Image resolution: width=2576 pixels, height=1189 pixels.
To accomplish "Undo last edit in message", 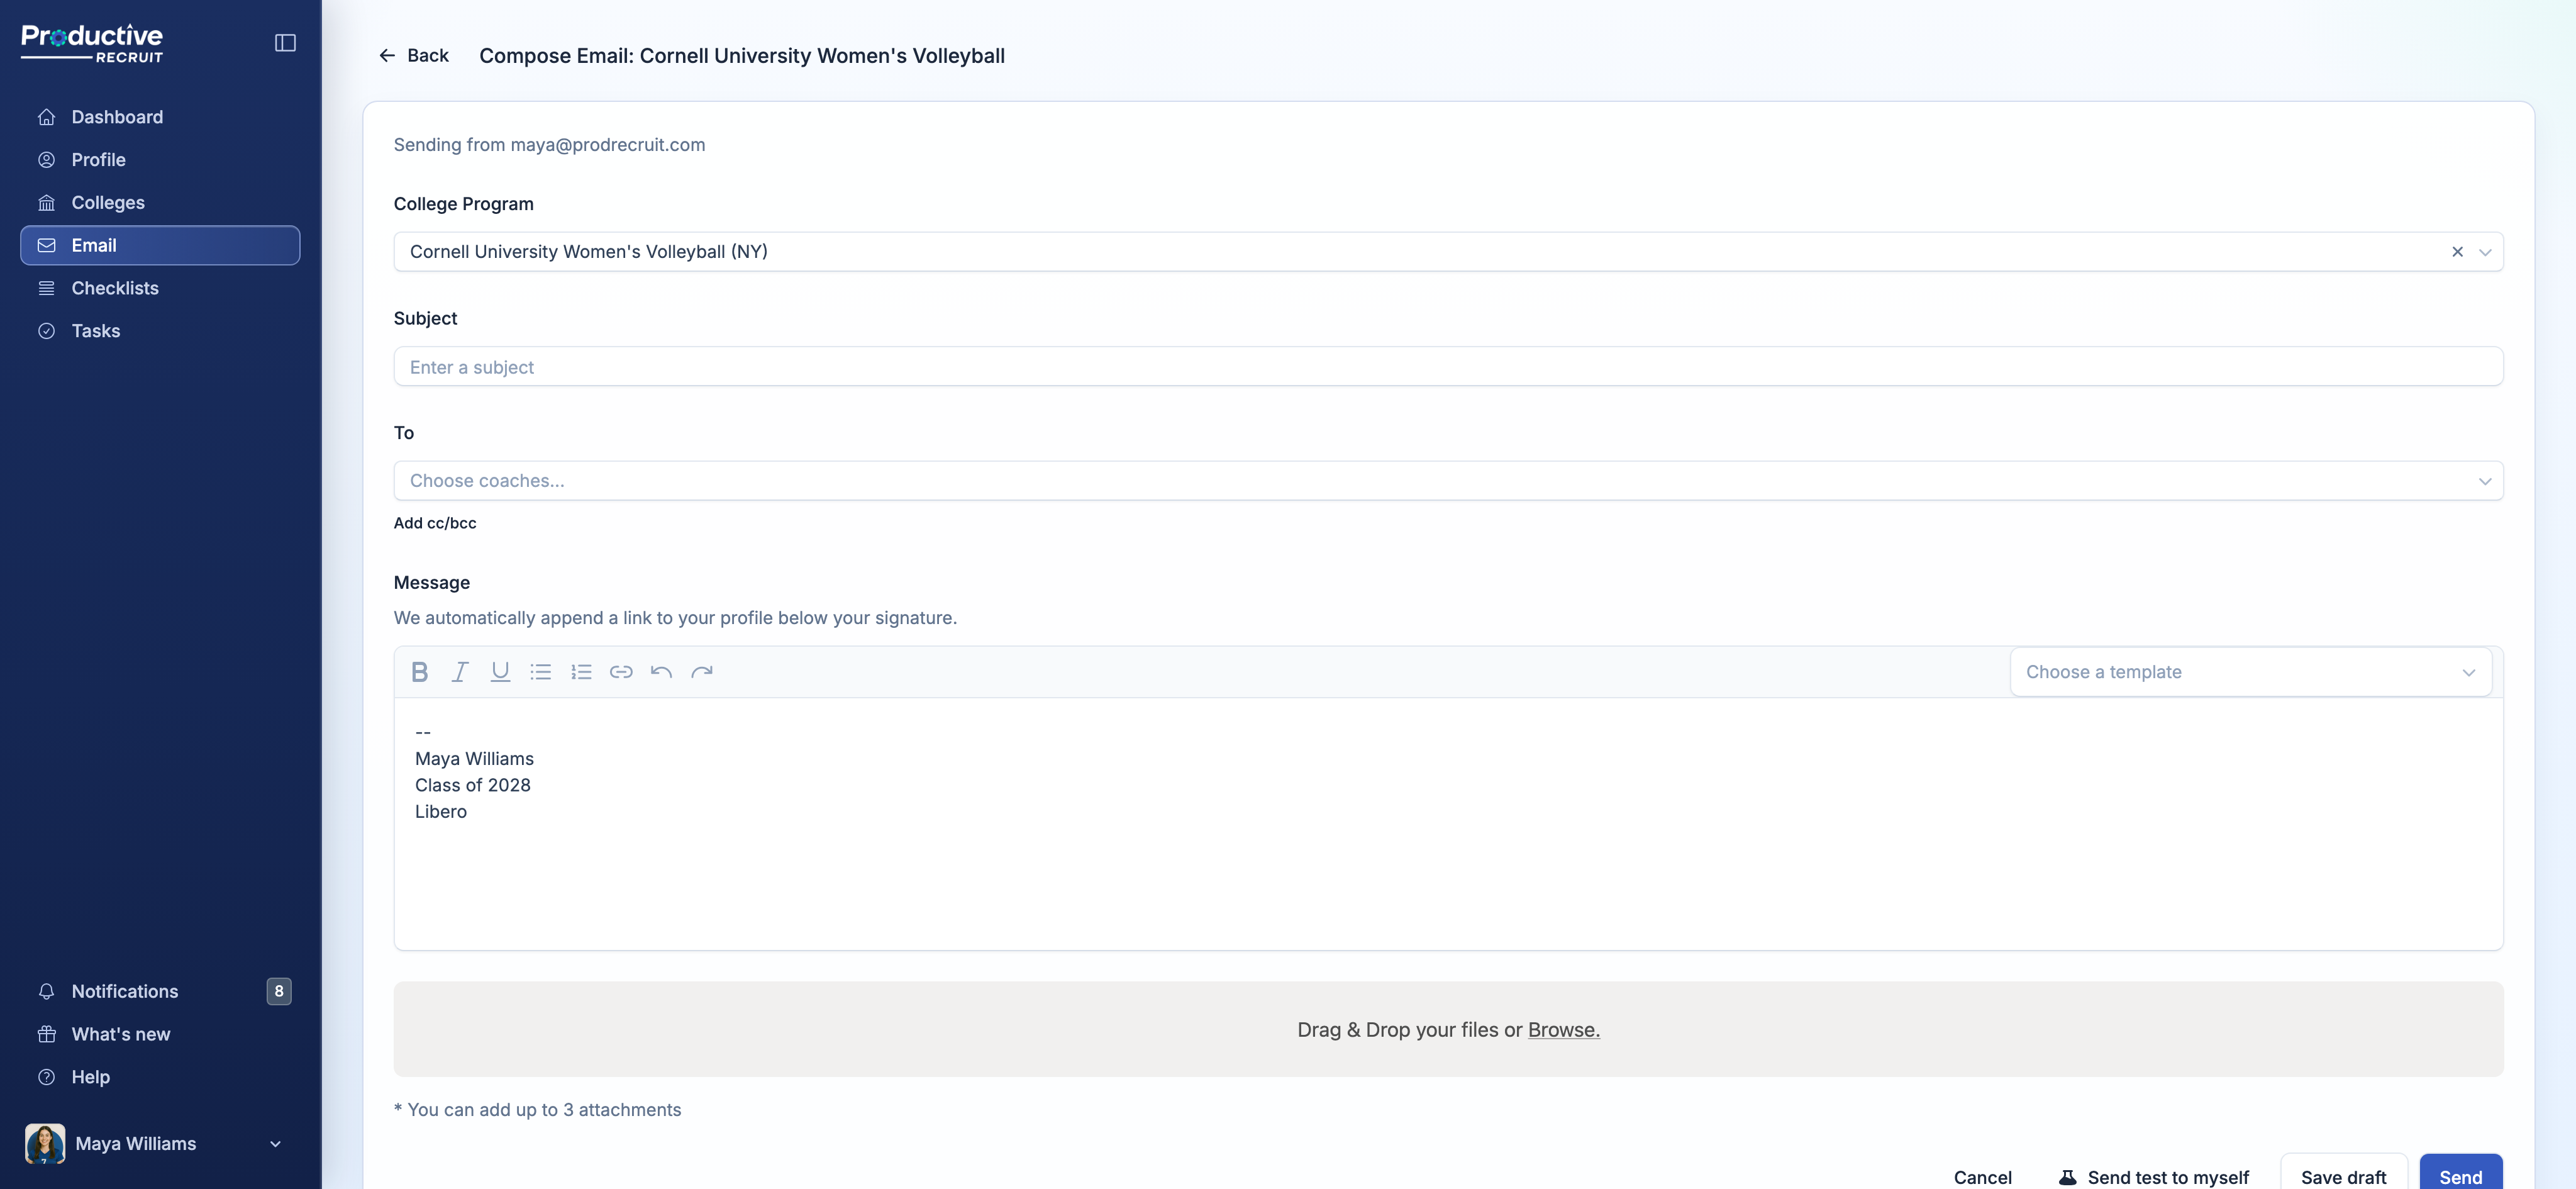I will [x=661, y=672].
